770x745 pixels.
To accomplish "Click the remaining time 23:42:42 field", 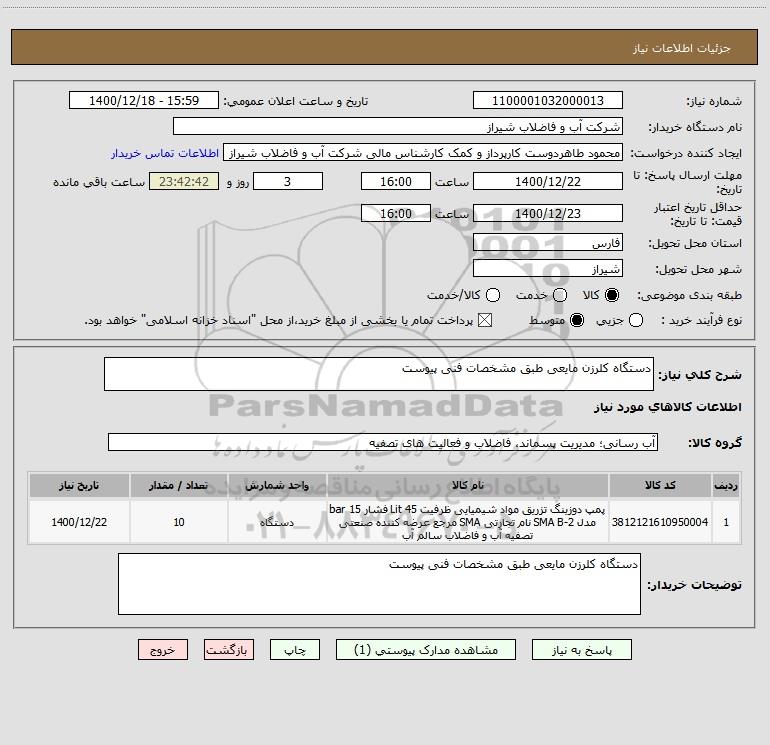I will [x=184, y=181].
